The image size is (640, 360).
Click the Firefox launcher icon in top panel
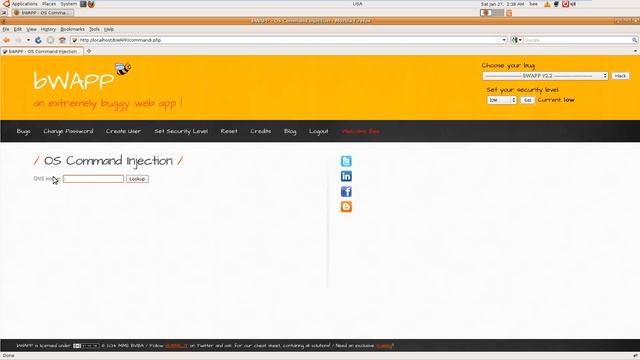(x=91, y=4)
